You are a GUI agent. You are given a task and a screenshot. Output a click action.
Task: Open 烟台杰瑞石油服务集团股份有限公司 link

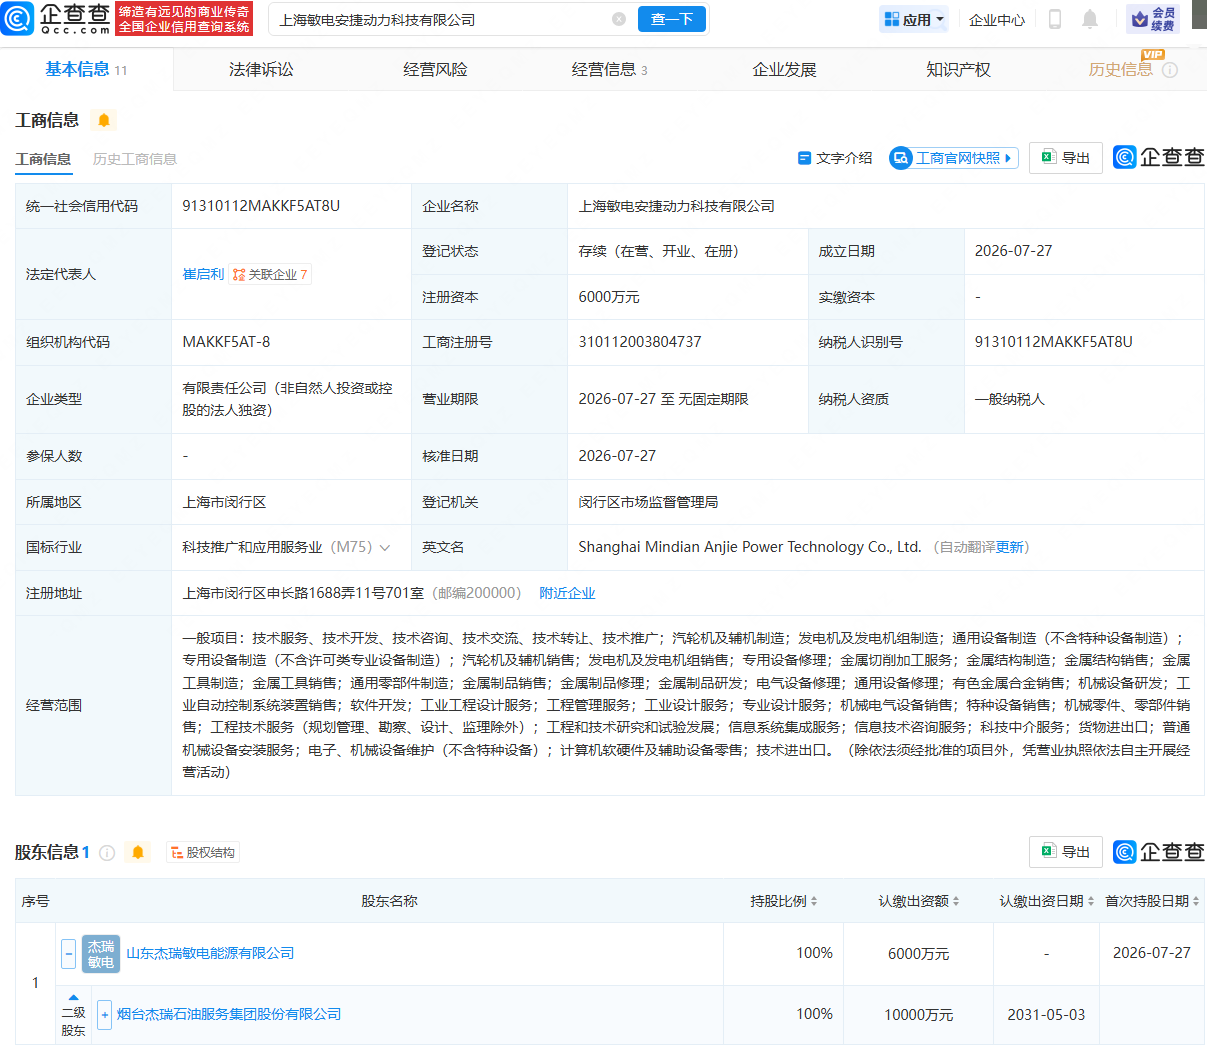point(229,1014)
